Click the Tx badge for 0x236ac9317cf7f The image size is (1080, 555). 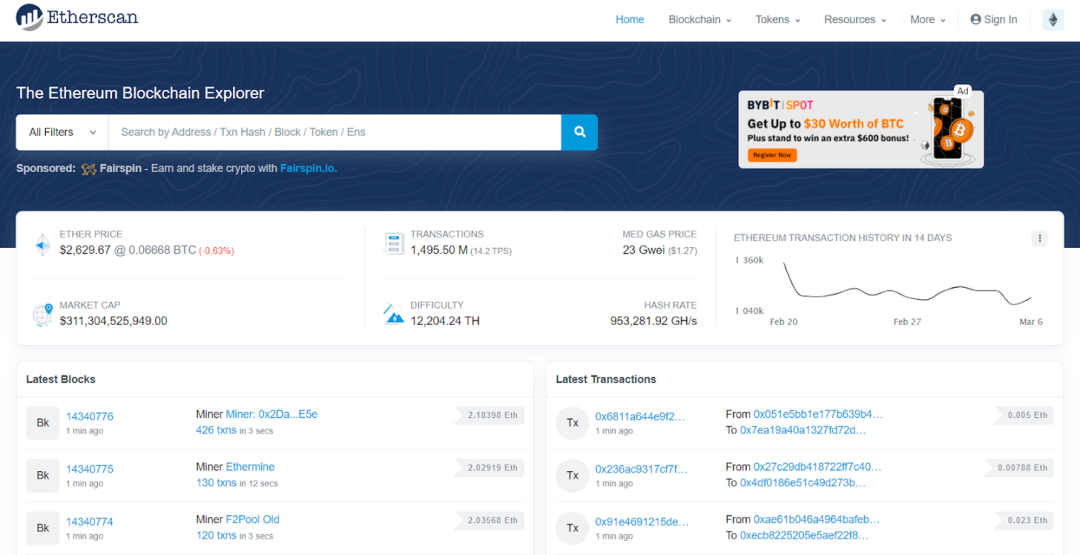[572, 475]
